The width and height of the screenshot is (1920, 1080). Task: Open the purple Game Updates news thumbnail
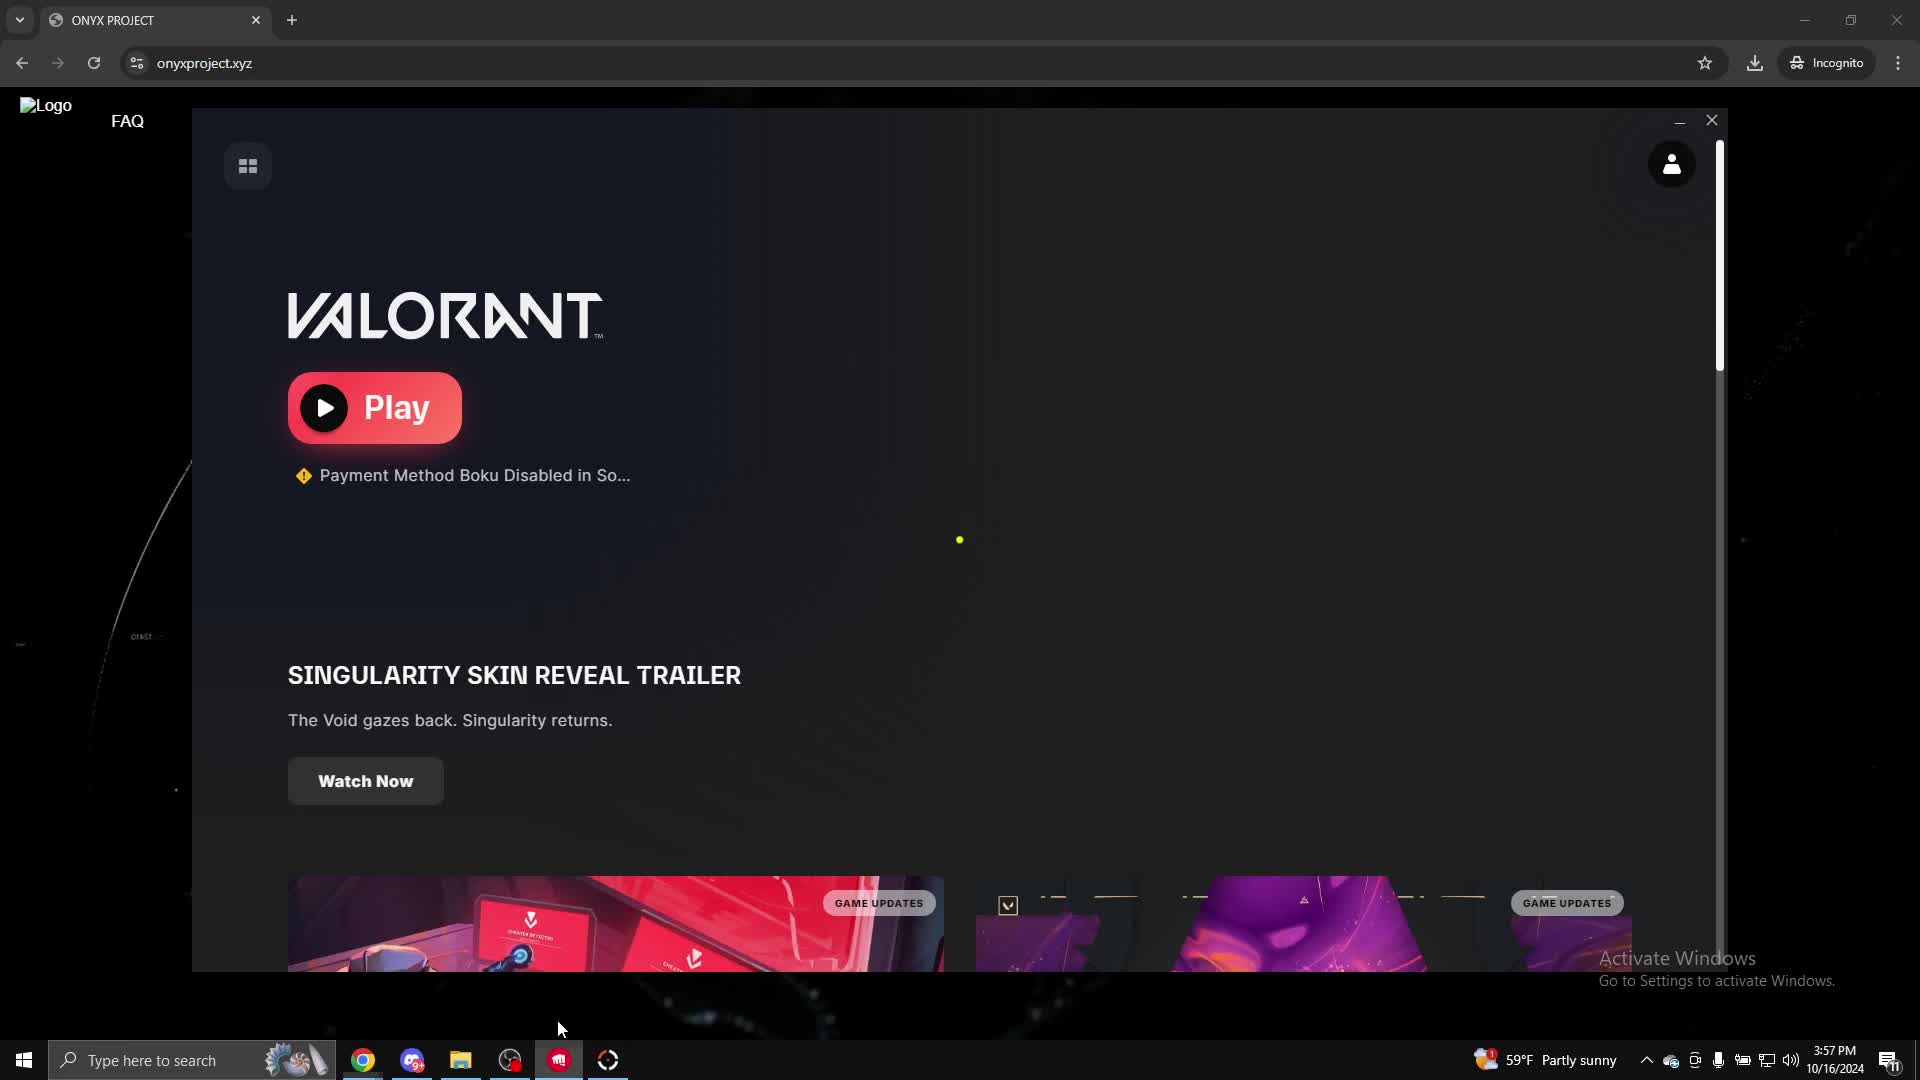(x=1303, y=924)
